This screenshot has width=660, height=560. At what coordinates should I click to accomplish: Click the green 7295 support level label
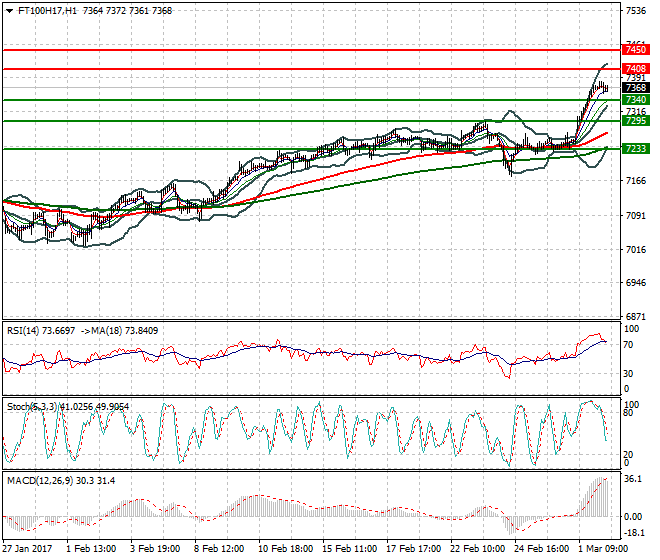coord(636,121)
